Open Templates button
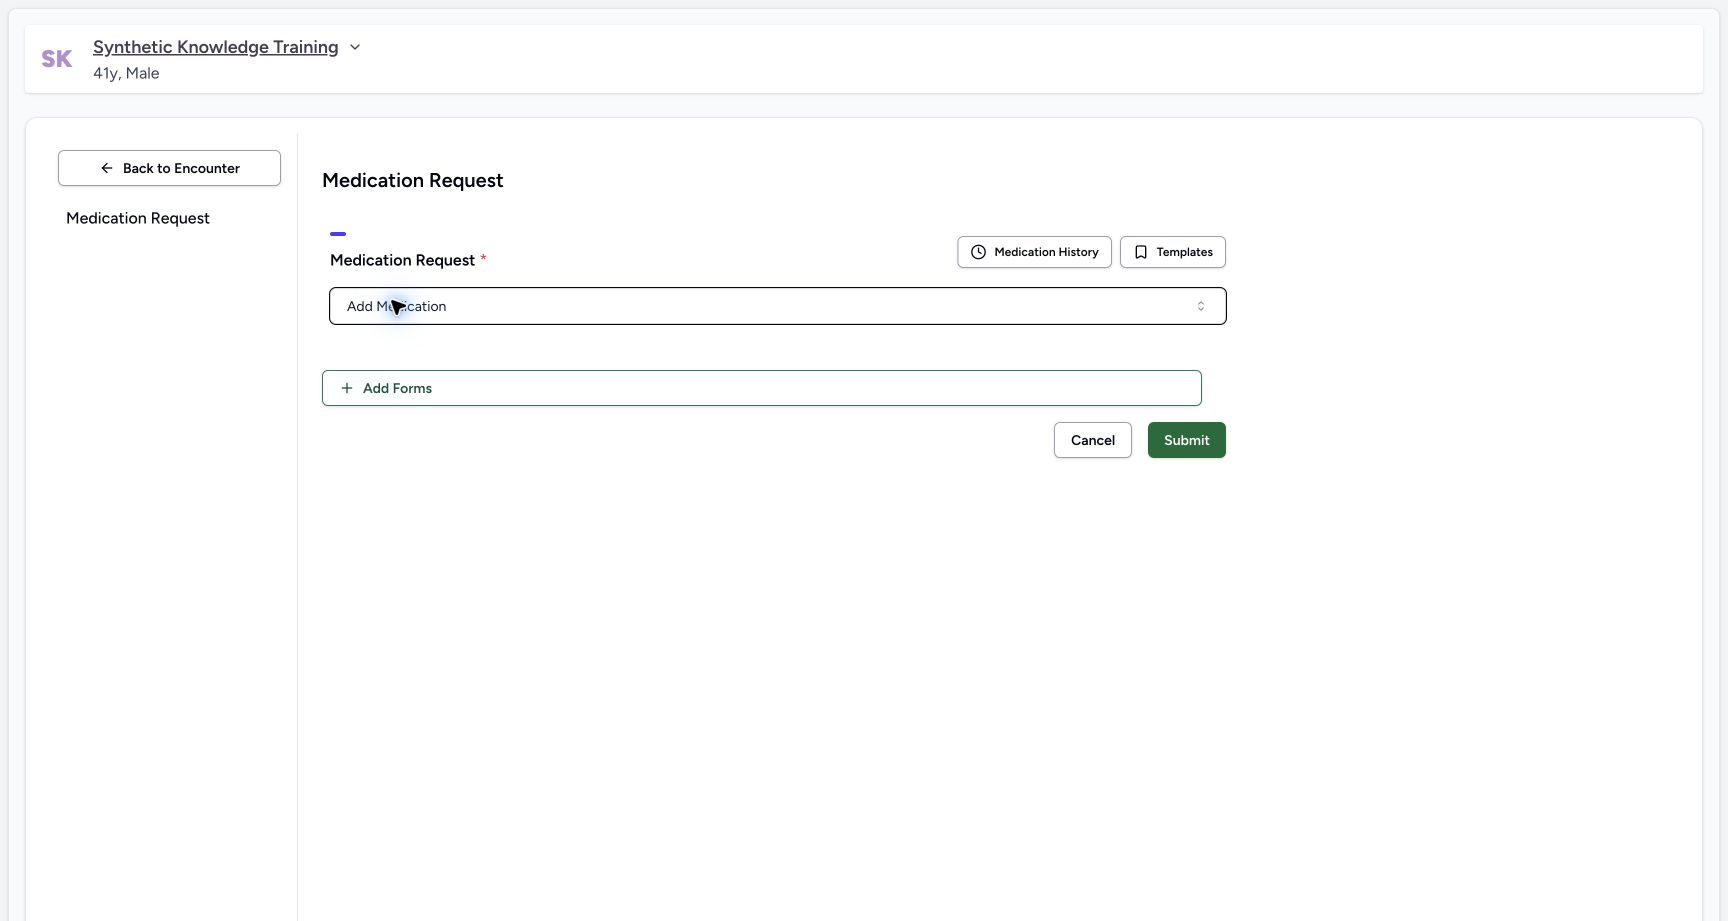1728x921 pixels. pos(1173,252)
